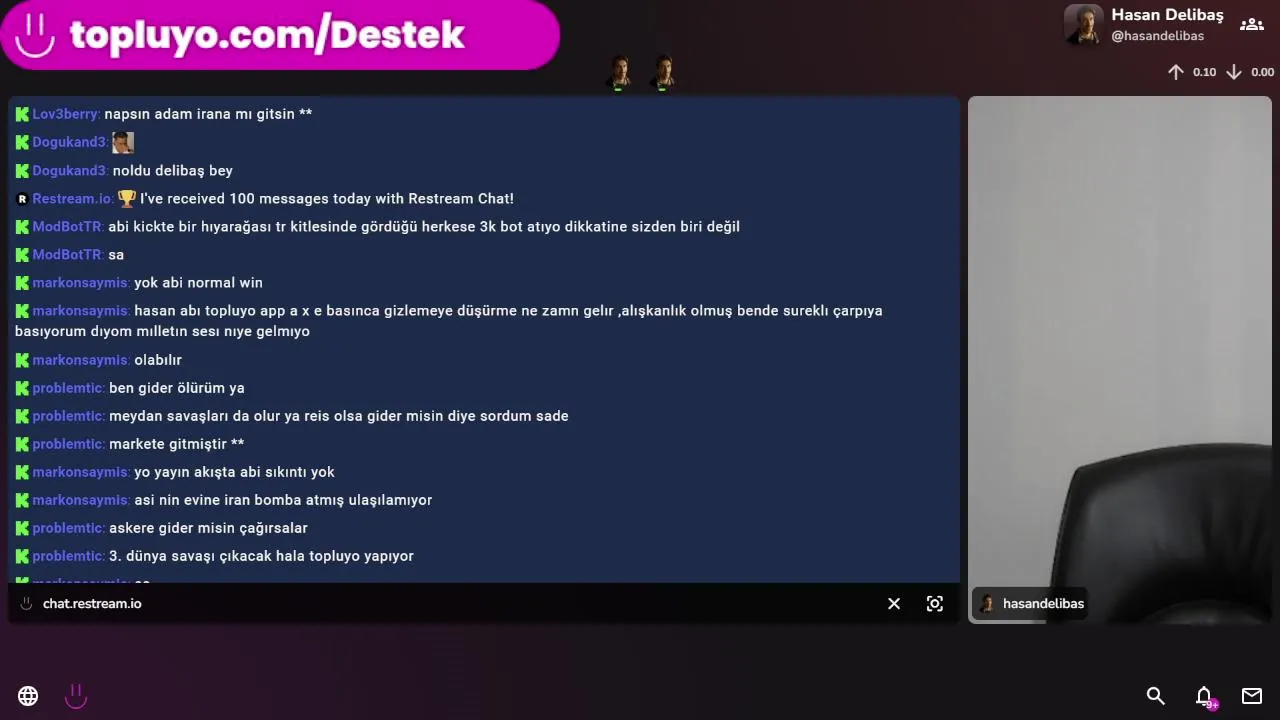Viewport: 1280px width, 720px height.
Task: Open focus view for shared chat
Action: (935, 604)
